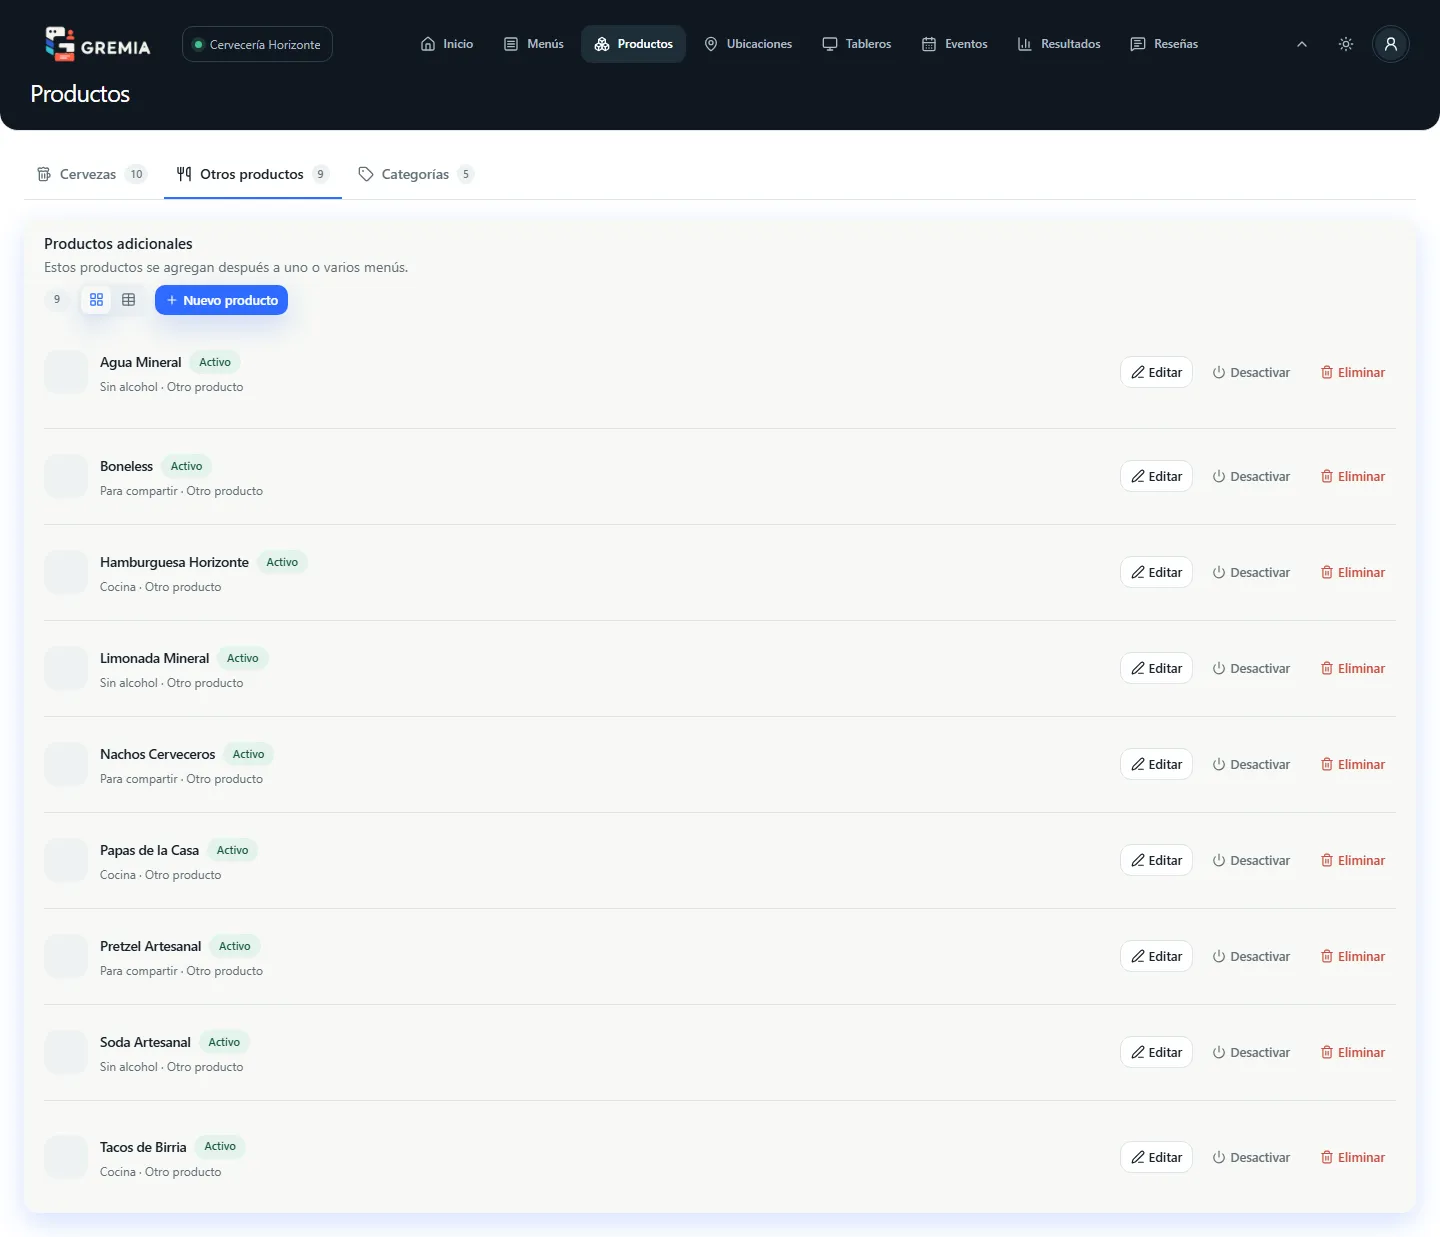Edit Hamburguesa Horizonte
The width and height of the screenshot is (1440, 1237).
(1156, 572)
